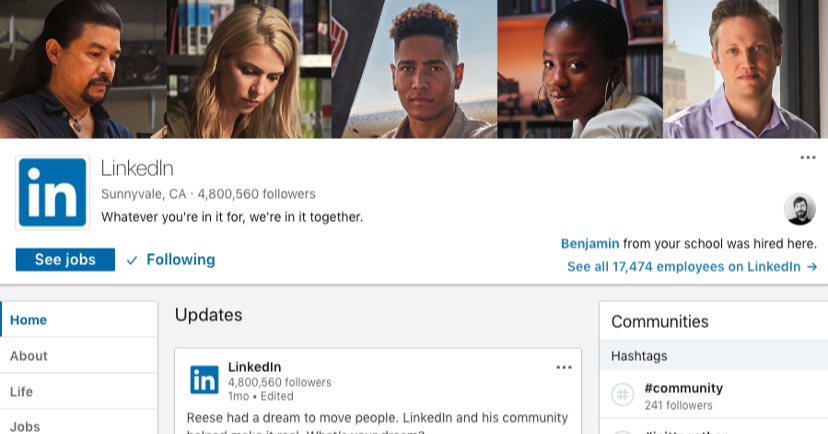The height and width of the screenshot is (434, 828).
Task: Click the LinkedIn company name heading
Action: coord(137,168)
